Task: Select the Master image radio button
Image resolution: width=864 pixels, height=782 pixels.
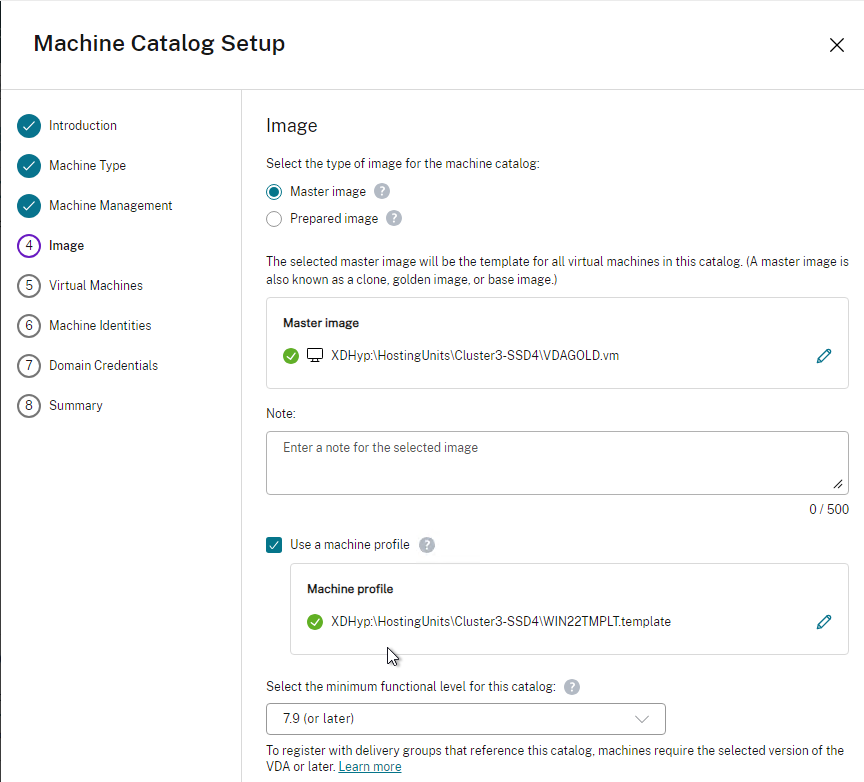Action: coord(274,192)
